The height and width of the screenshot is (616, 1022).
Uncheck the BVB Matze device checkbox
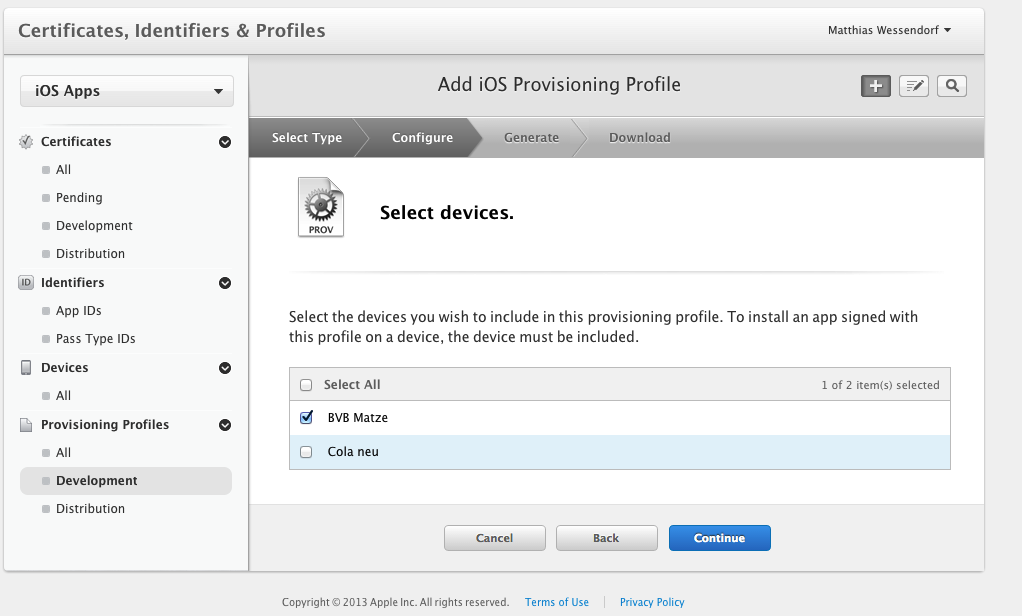306,418
